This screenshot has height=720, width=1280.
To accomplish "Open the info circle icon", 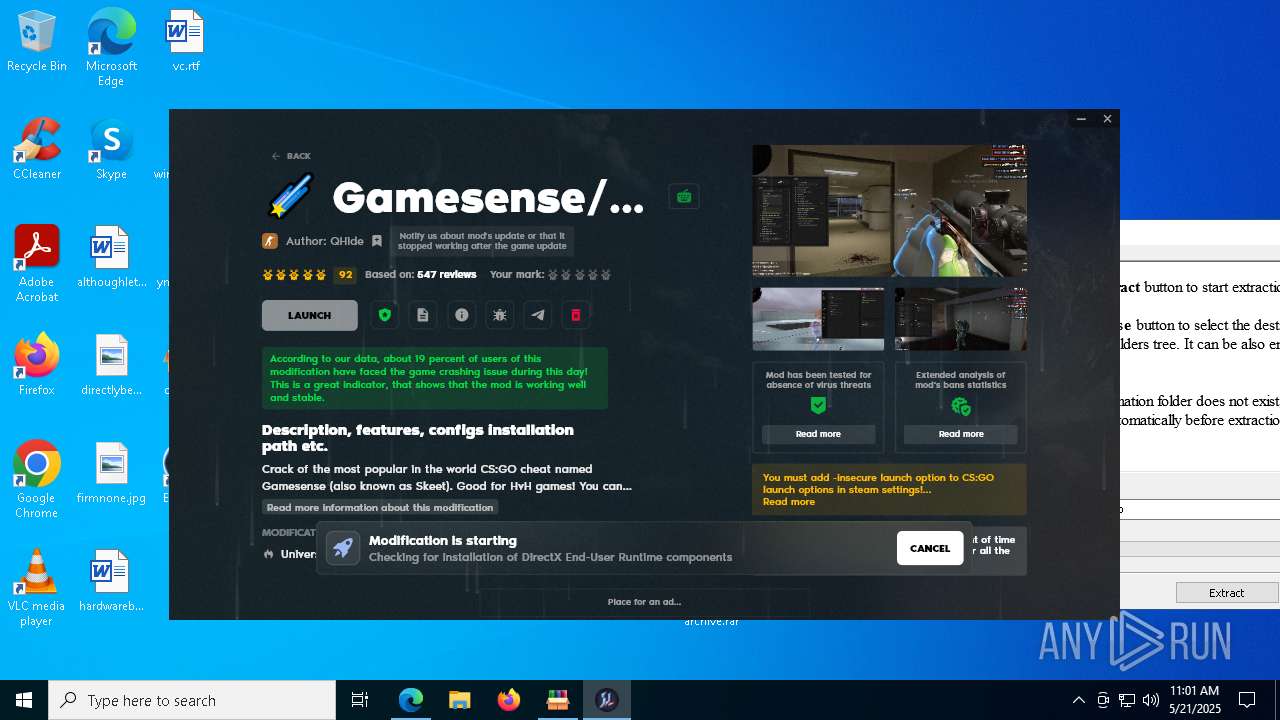I will click(461, 315).
